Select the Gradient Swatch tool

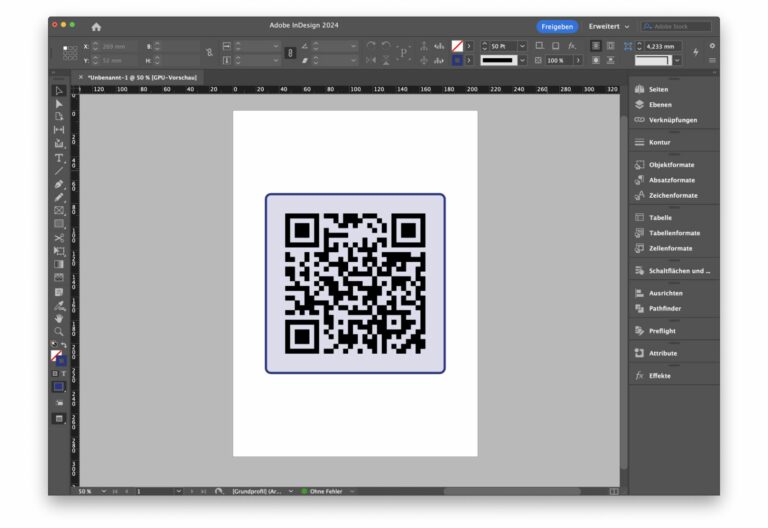(x=59, y=264)
